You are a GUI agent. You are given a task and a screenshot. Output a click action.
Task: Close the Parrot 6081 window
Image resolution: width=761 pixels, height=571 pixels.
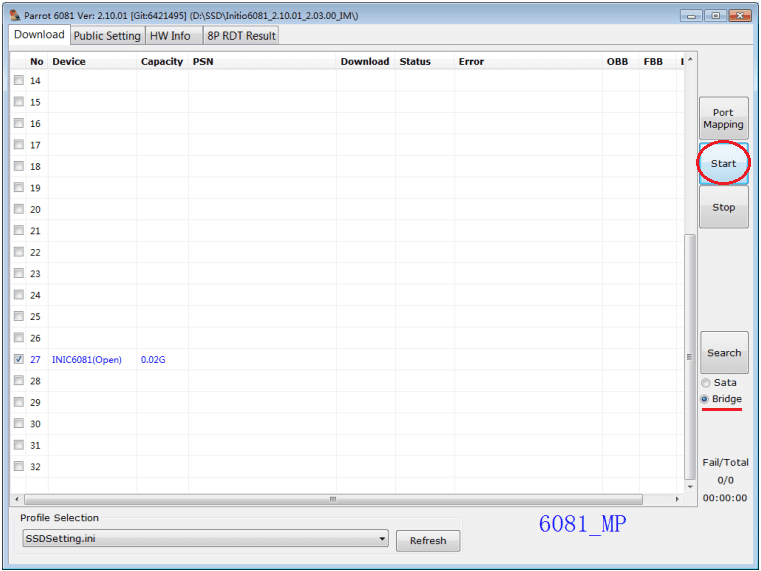coord(740,16)
